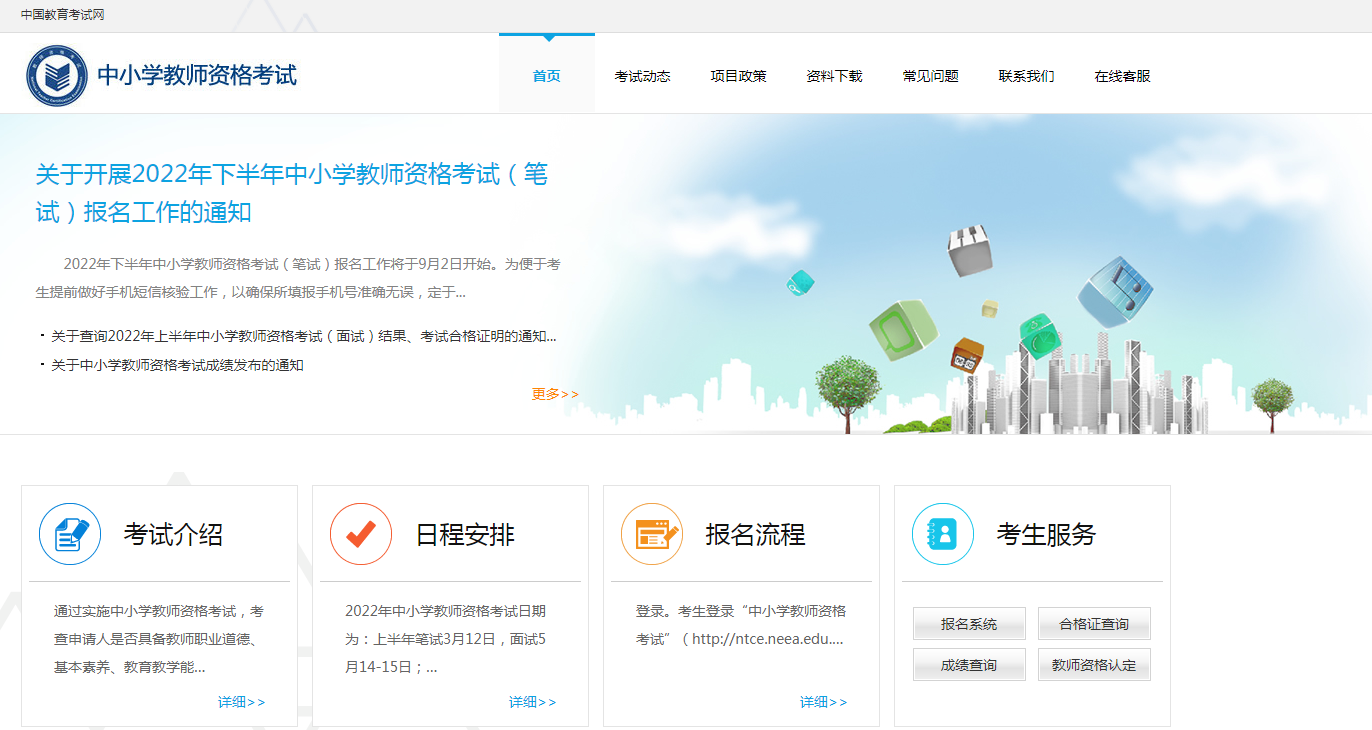Expand news list with 更多>> link
Image resolution: width=1372 pixels, height=730 pixels.
pyautogui.click(x=555, y=394)
